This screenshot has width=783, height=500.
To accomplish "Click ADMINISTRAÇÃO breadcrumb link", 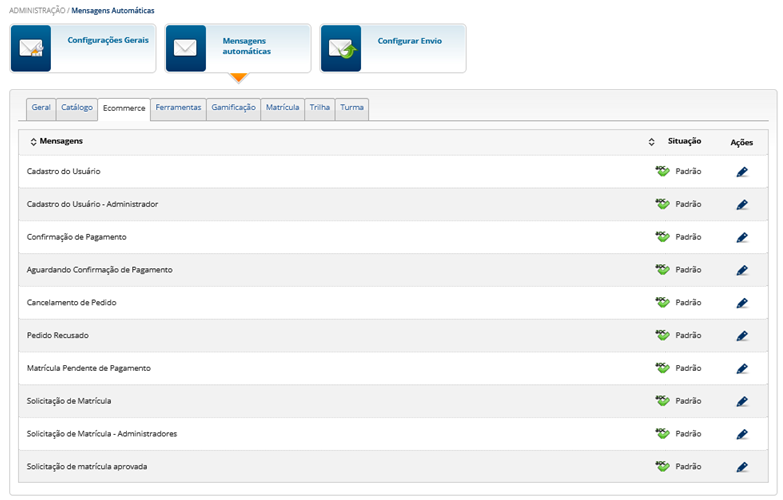I will pos(41,10).
